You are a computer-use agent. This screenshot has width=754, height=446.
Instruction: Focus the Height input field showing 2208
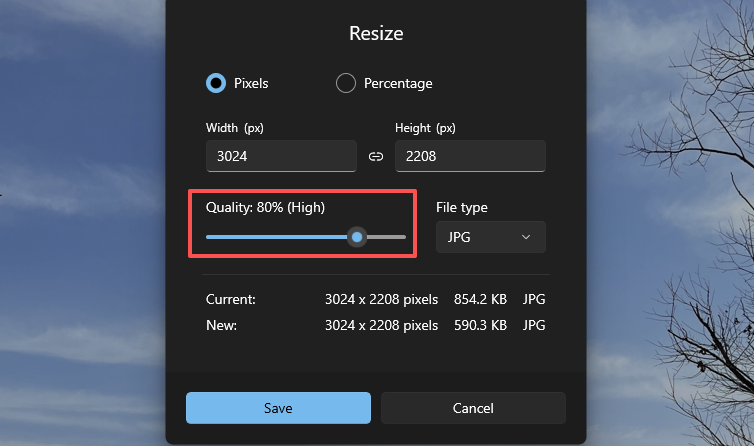[470, 156]
